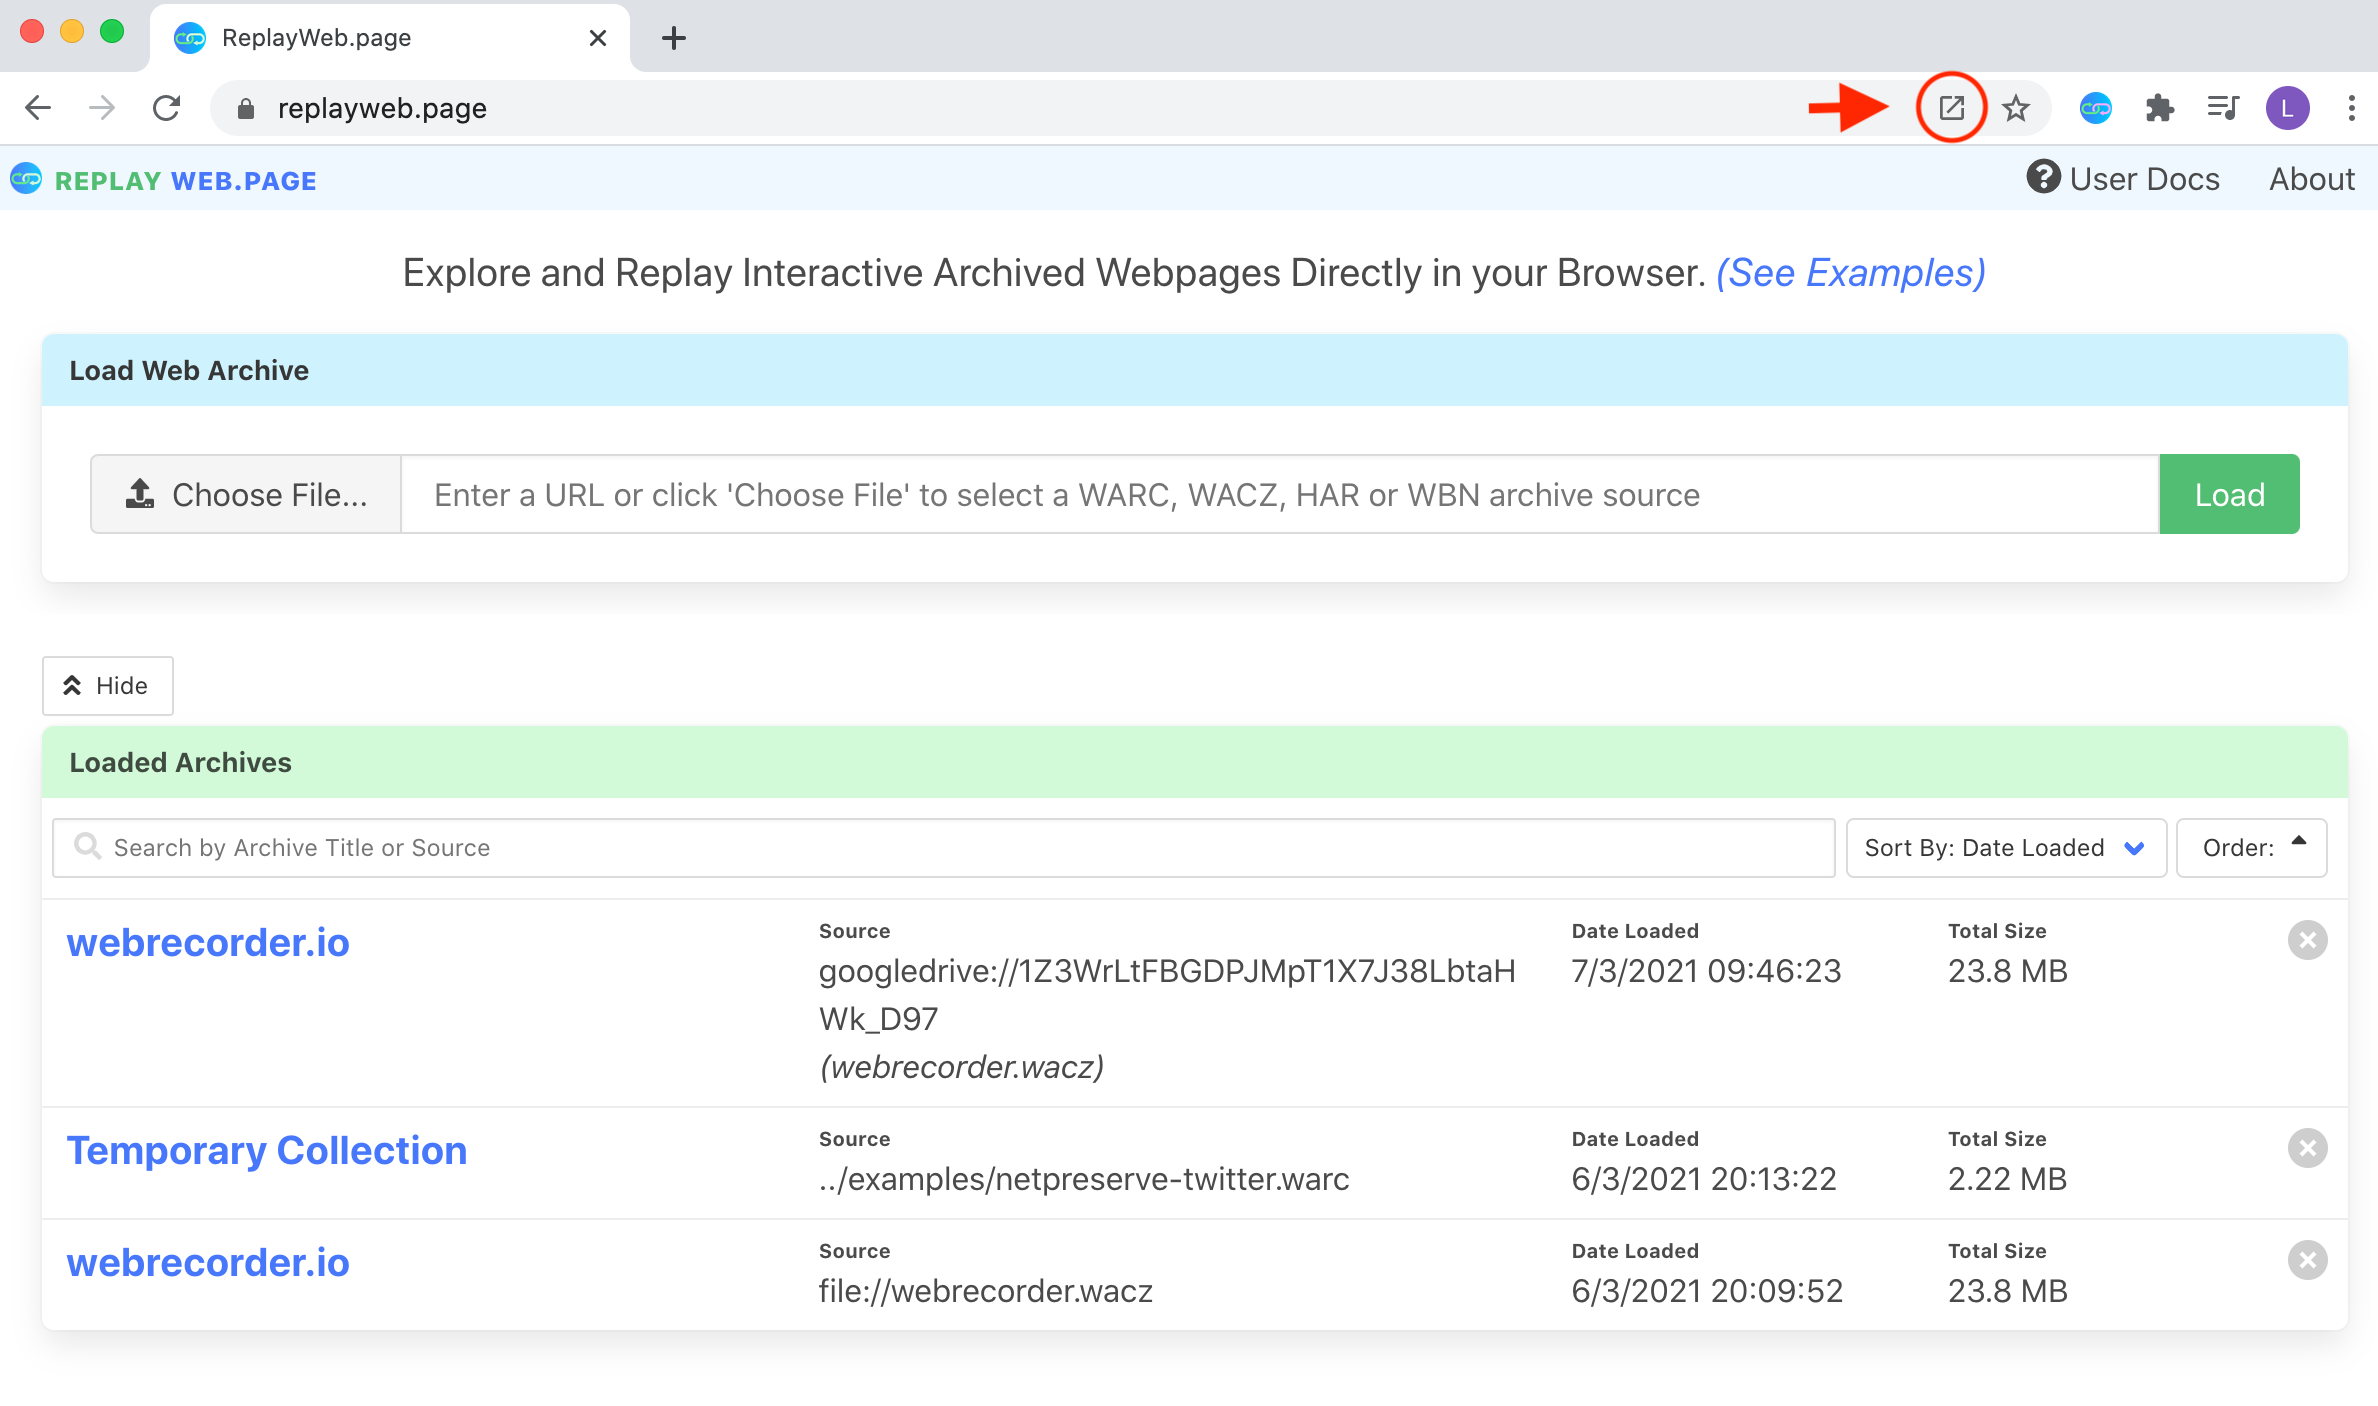Remove the googledrive webrecorder.io archive
This screenshot has width=2378, height=1406.
click(2307, 940)
